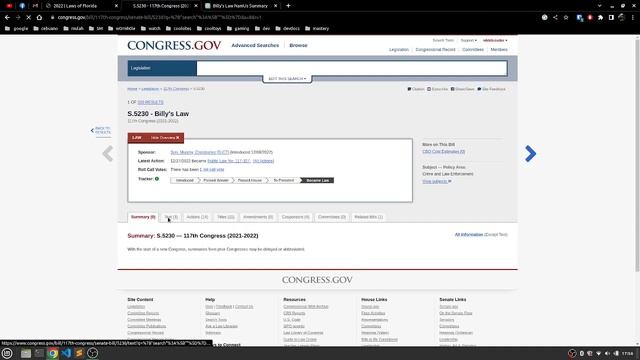The height and width of the screenshot is (360, 640).
Task: Click the main search input field
Action: tap(352, 68)
